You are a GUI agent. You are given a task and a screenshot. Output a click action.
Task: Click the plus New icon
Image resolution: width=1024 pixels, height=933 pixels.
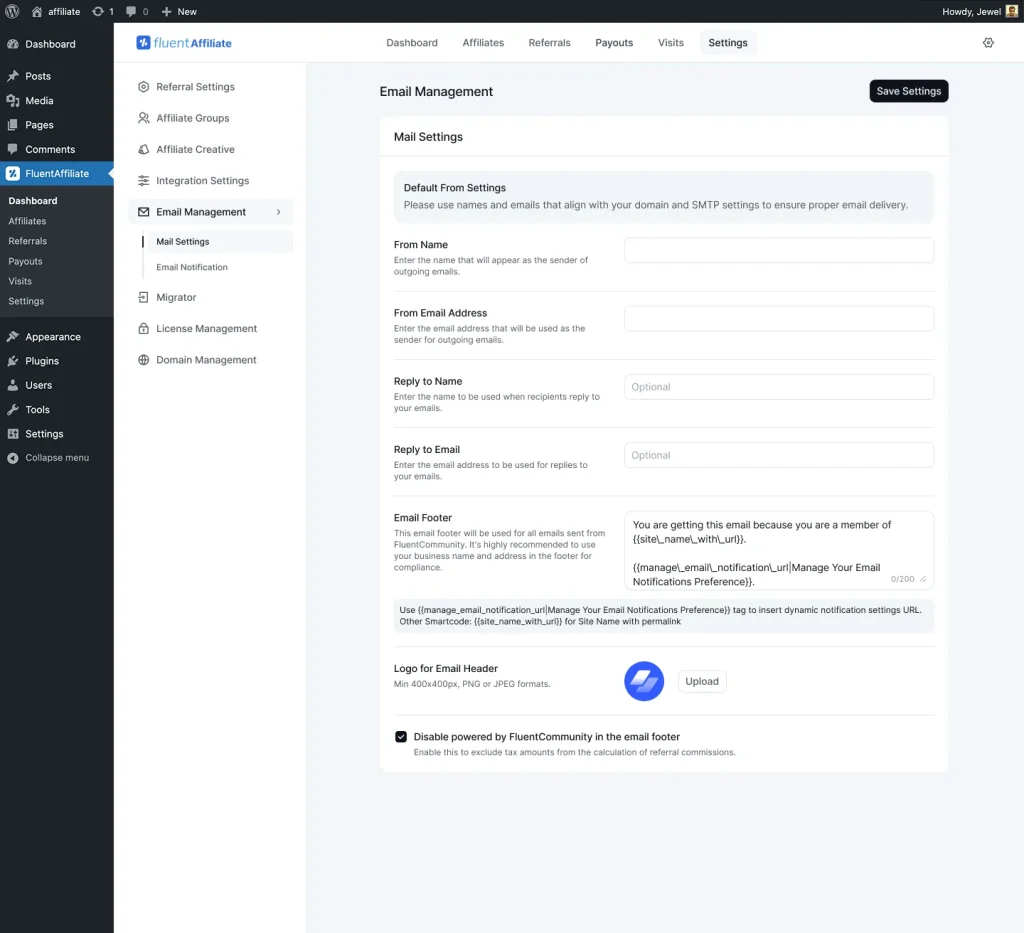pos(167,11)
